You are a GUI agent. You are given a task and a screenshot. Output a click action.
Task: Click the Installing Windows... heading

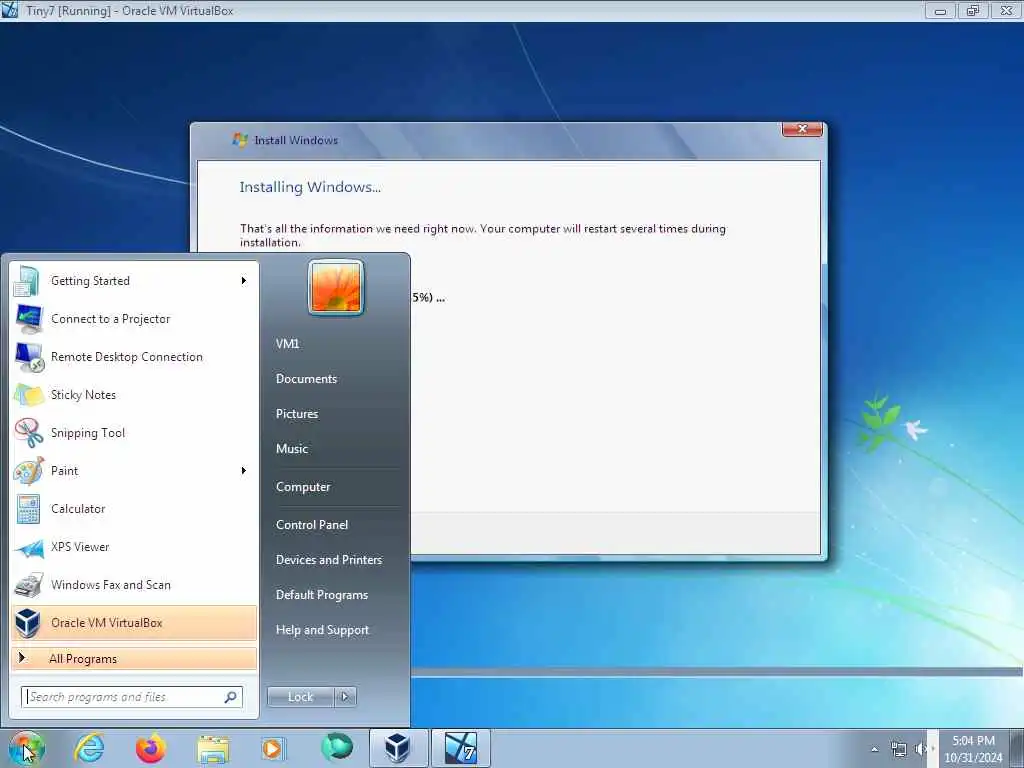coord(310,187)
